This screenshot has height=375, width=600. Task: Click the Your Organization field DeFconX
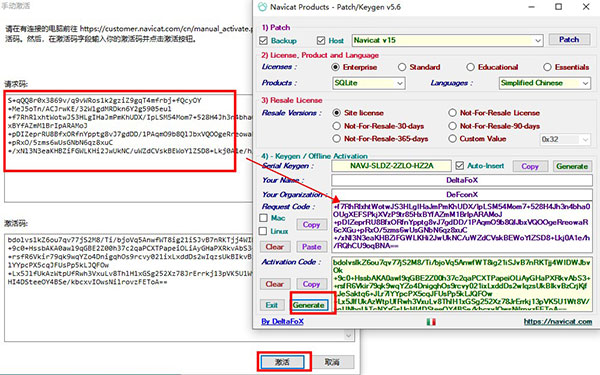(x=461, y=194)
